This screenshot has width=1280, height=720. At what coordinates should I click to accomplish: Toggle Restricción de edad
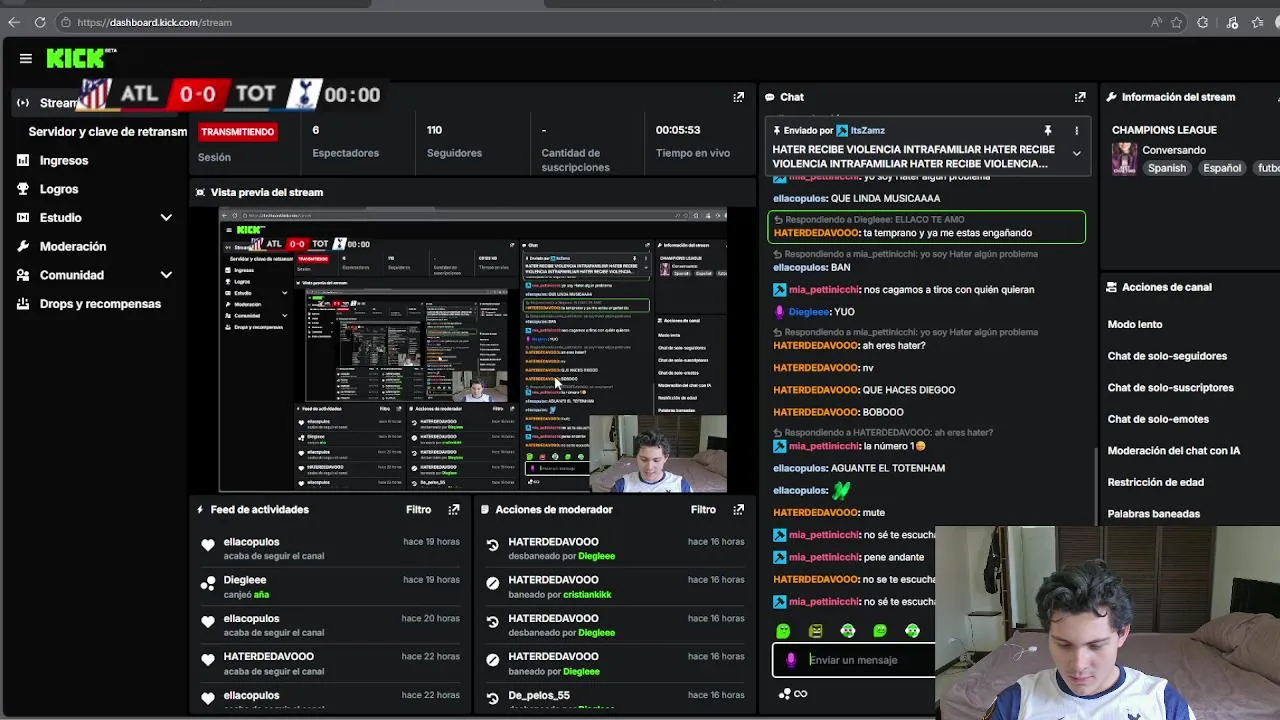1155,482
